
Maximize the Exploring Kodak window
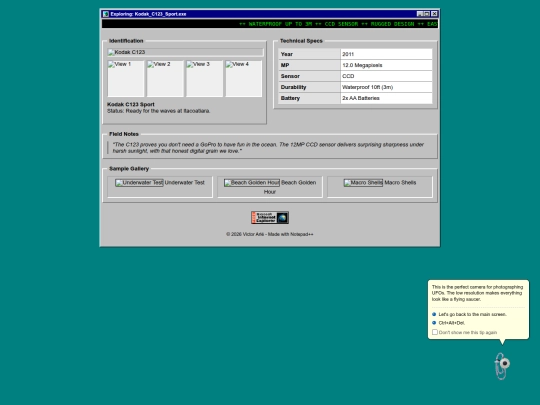point(427,14)
